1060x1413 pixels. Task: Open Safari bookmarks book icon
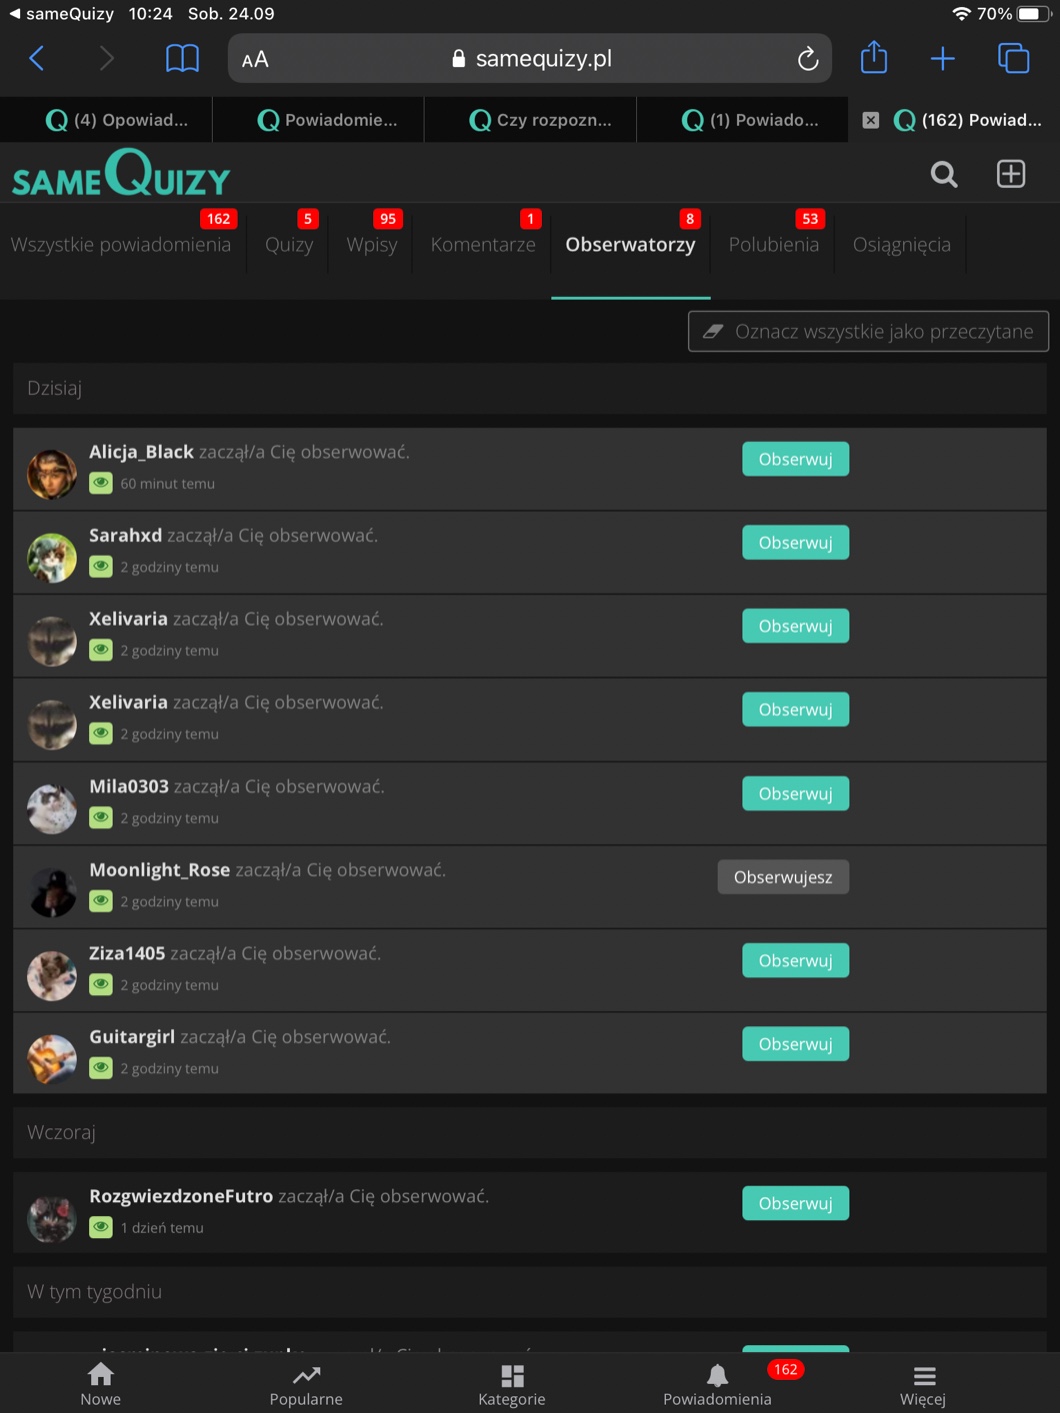point(182,59)
